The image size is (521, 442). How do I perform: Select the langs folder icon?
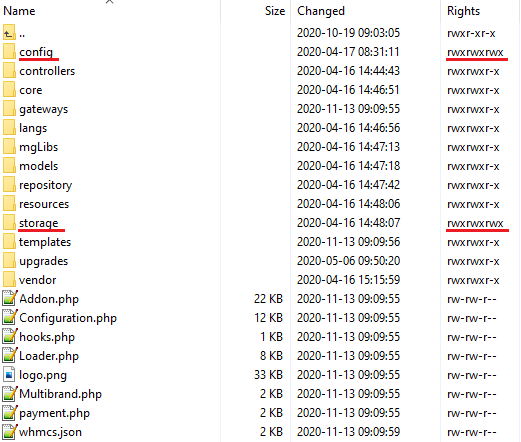(x=9, y=128)
